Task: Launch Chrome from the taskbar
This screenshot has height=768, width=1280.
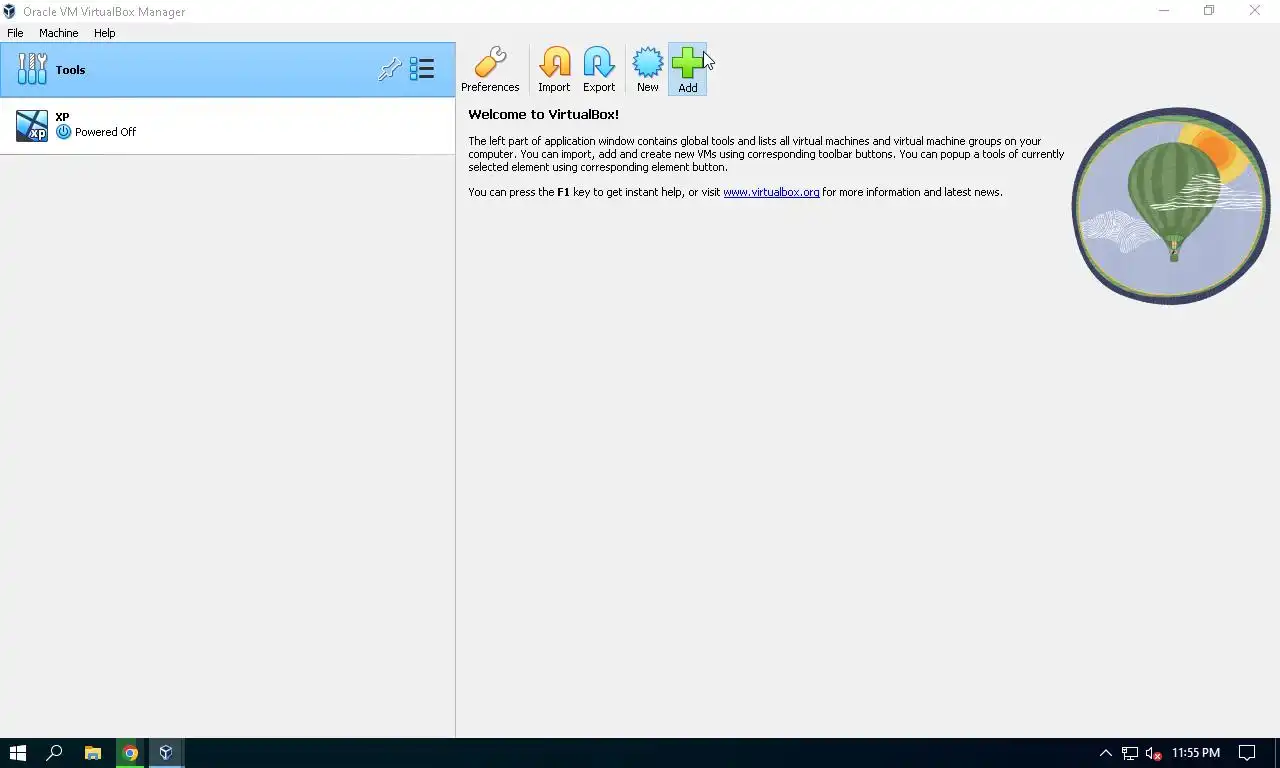Action: click(130, 753)
